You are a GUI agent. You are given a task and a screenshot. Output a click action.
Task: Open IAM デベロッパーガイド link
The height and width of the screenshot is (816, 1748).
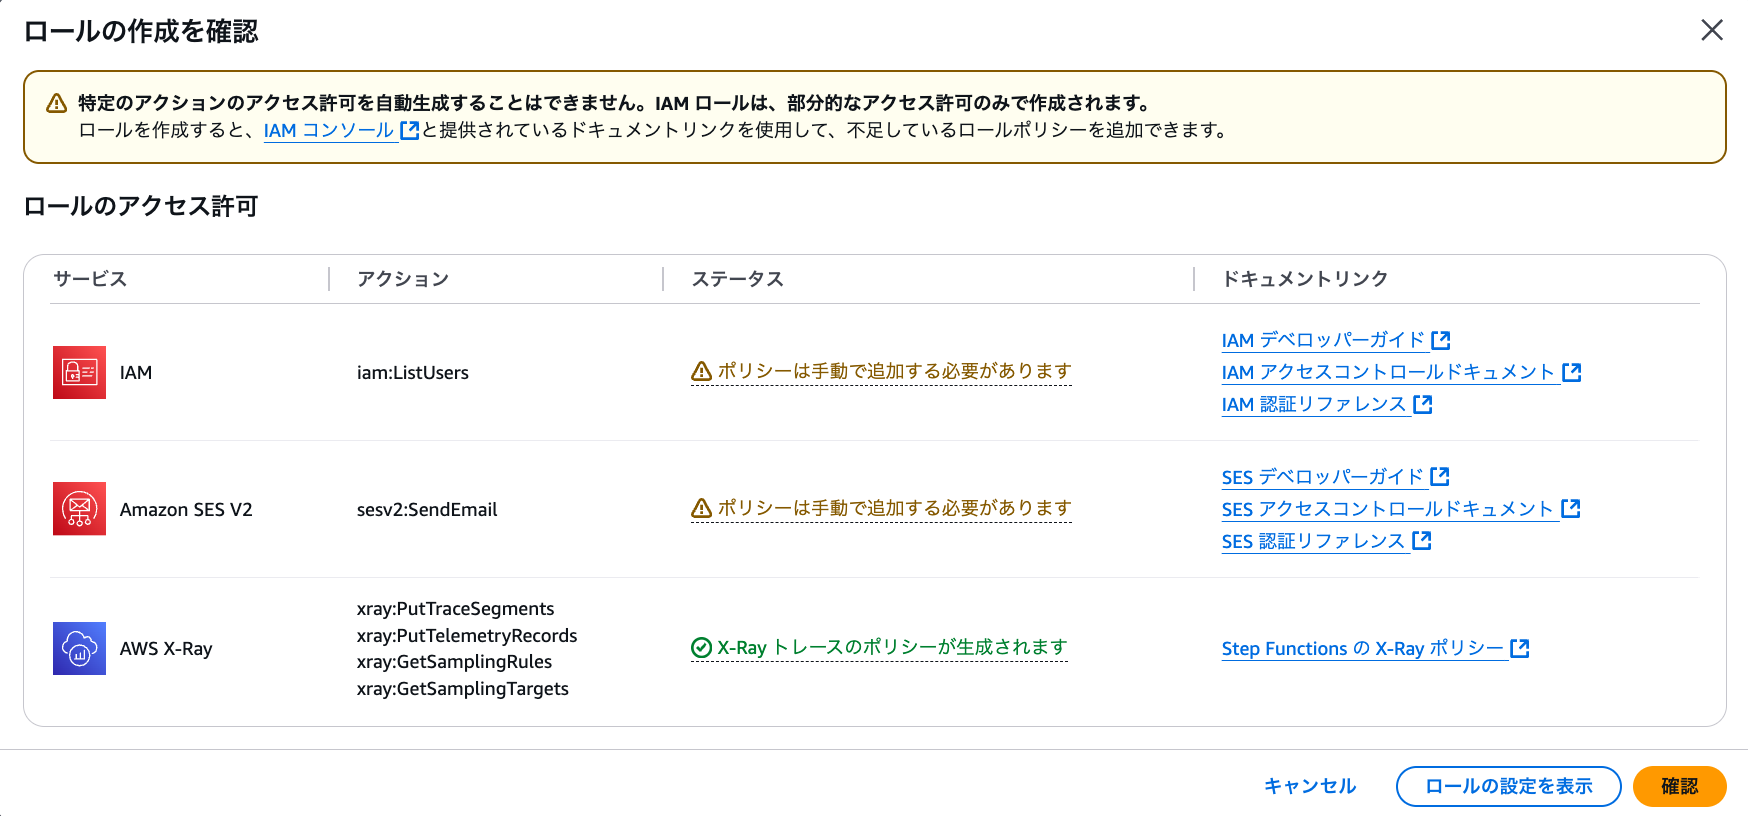pyautogui.click(x=1323, y=340)
